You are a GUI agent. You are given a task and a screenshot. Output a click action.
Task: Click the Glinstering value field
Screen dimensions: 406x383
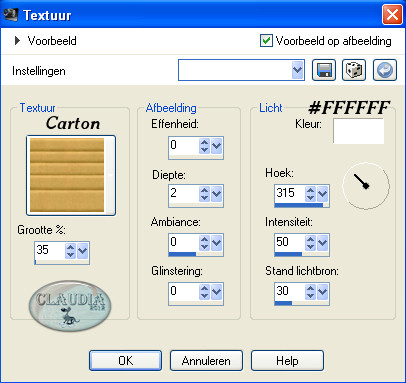[183, 291]
